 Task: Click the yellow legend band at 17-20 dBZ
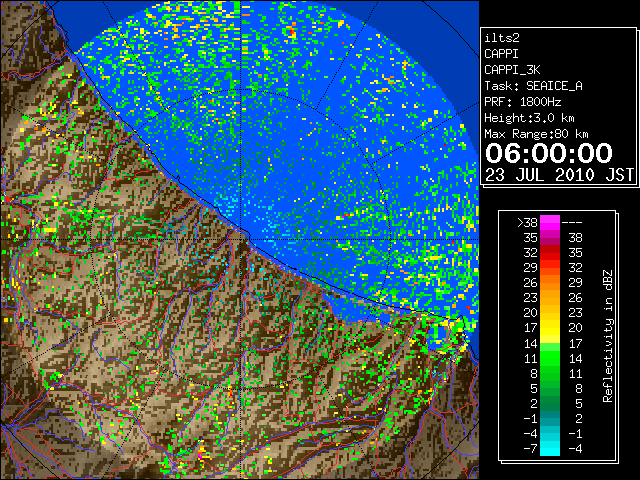click(x=550, y=328)
